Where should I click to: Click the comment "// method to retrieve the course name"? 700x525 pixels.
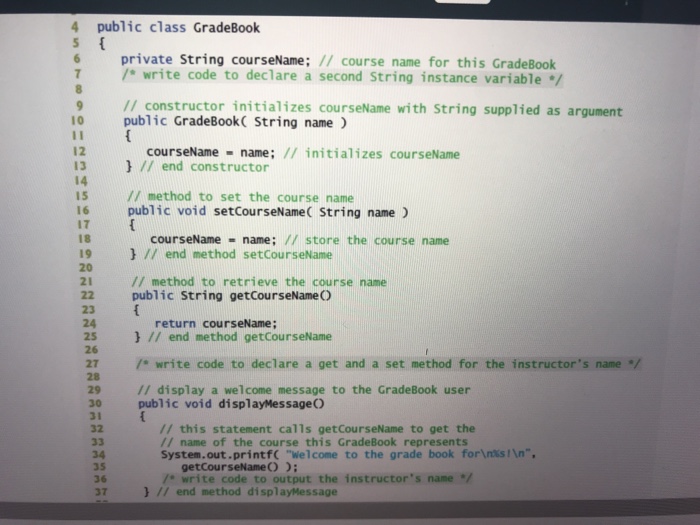(x=259, y=282)
